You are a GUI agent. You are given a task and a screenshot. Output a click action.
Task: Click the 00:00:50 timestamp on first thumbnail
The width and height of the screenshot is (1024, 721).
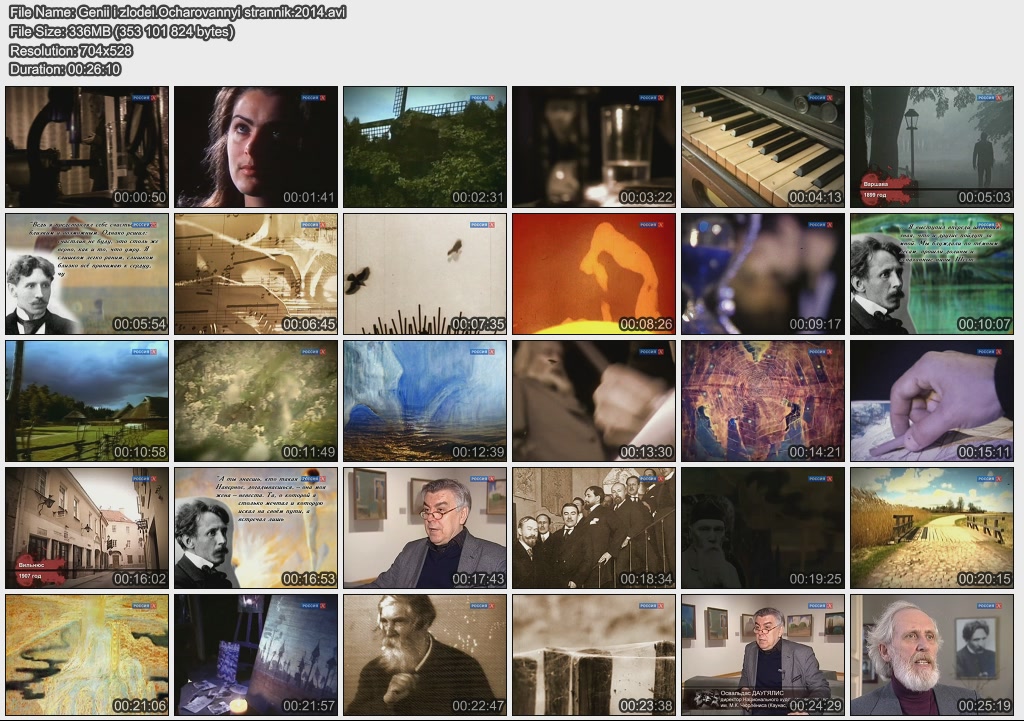click(x=139, y=197)
